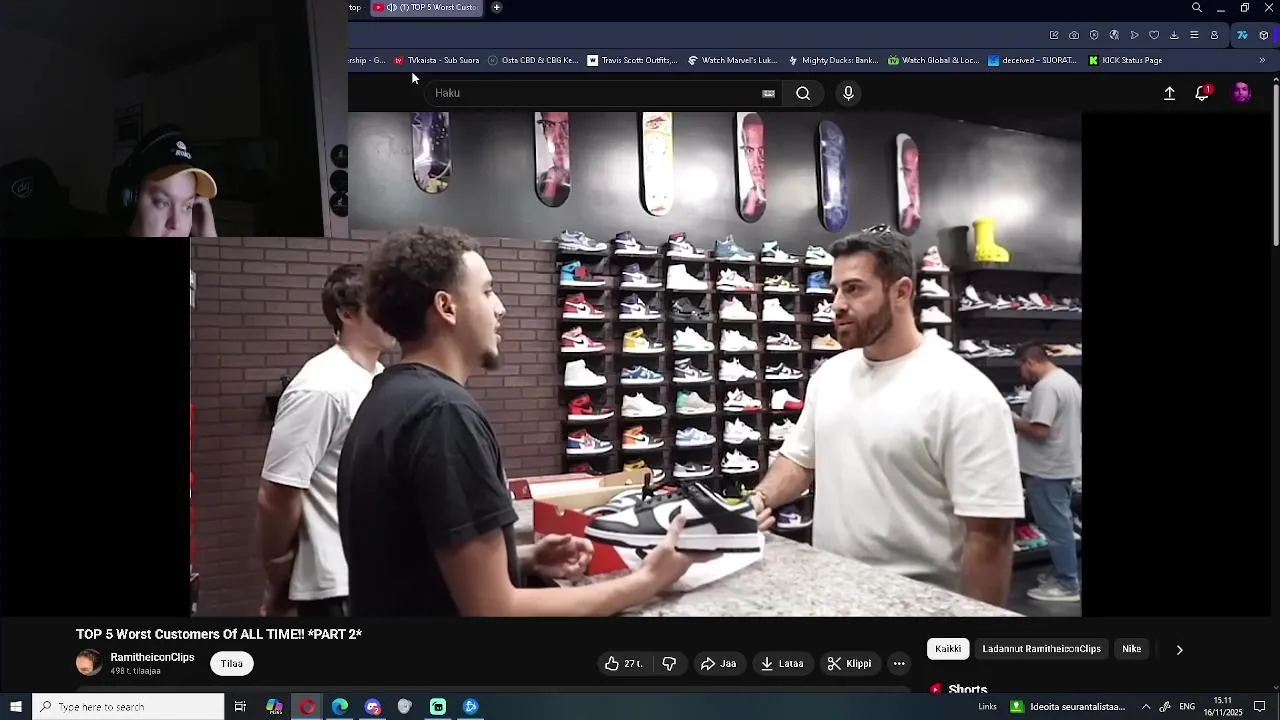
Task: Open Watch Global & Loc... bookmark
Action: tap(933, 60)
